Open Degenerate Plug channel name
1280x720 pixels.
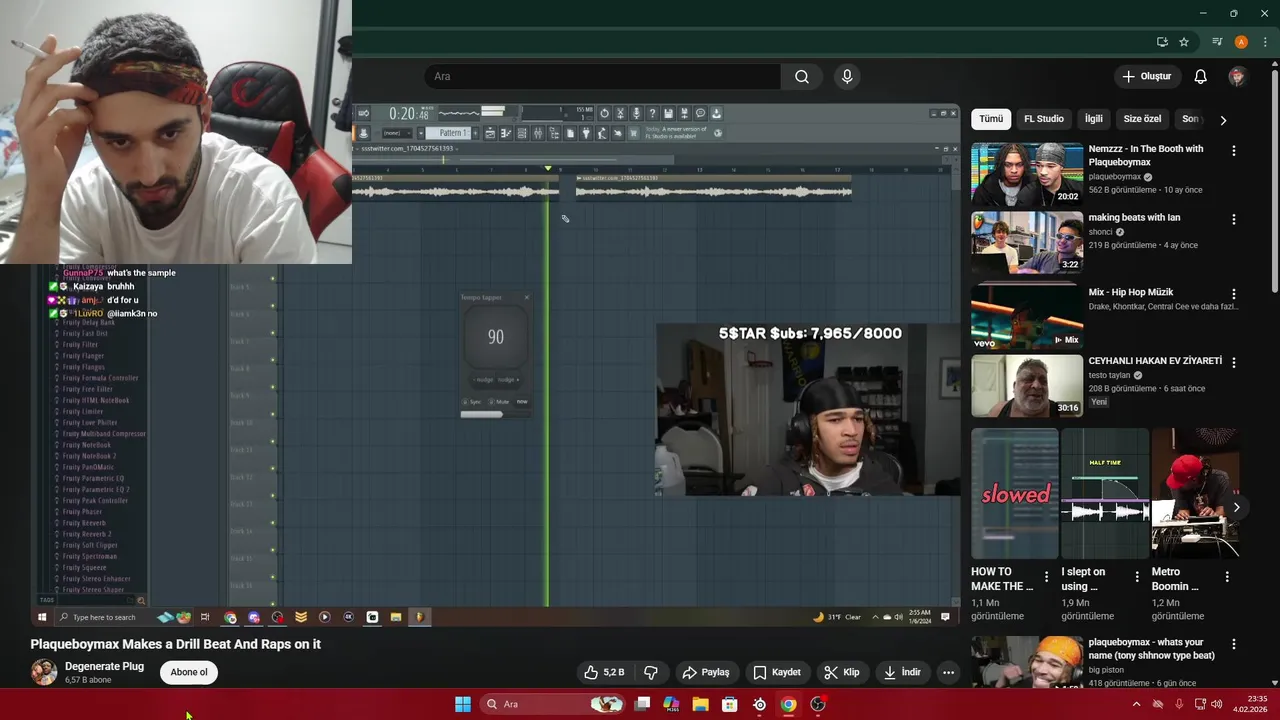click(104, 666)
